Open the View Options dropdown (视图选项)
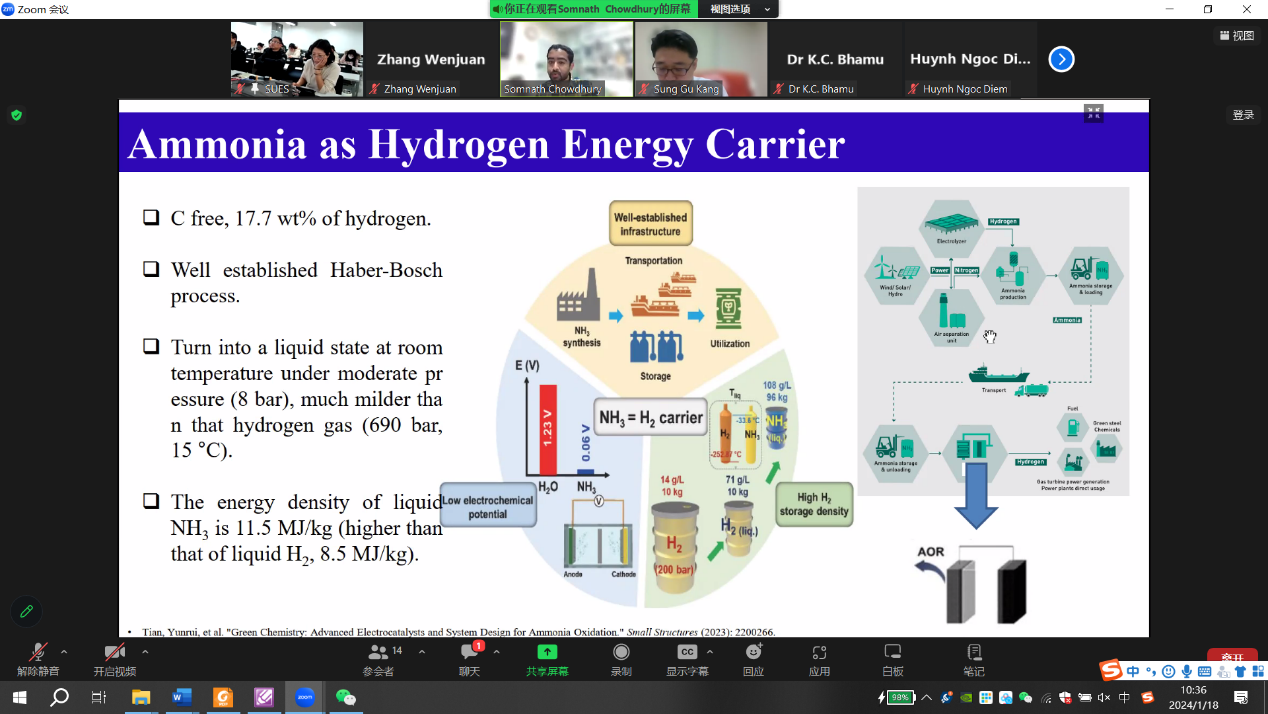1268x714 pixels. 739,9
